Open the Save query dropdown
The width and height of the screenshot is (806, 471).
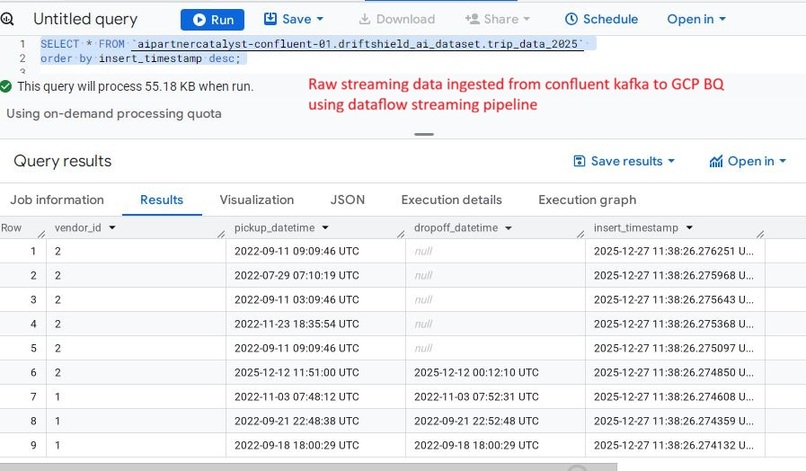(294, 19)
